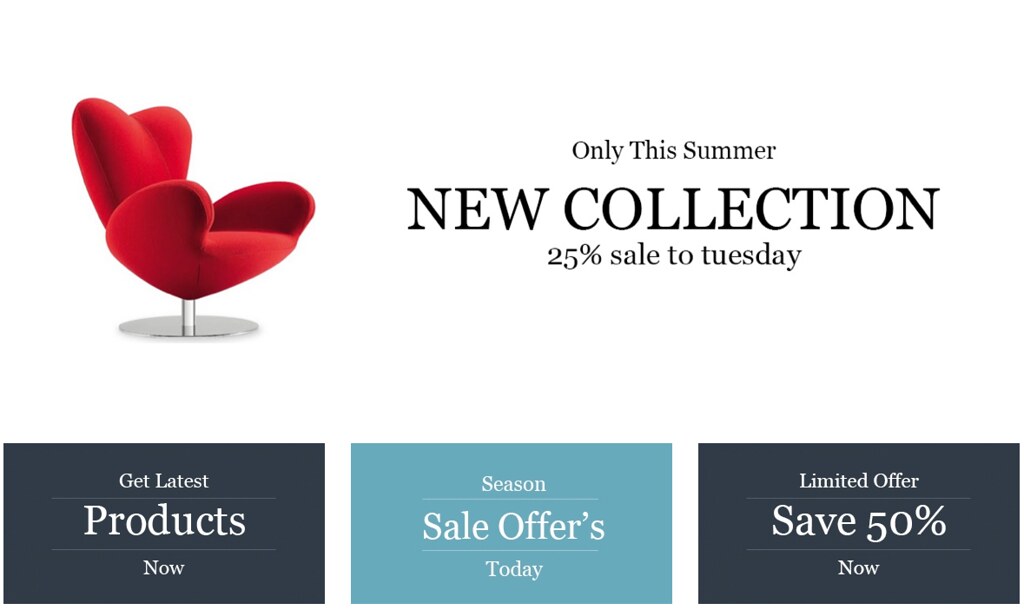
Task: Click the chair's round metal base
Action: [189, 327]
